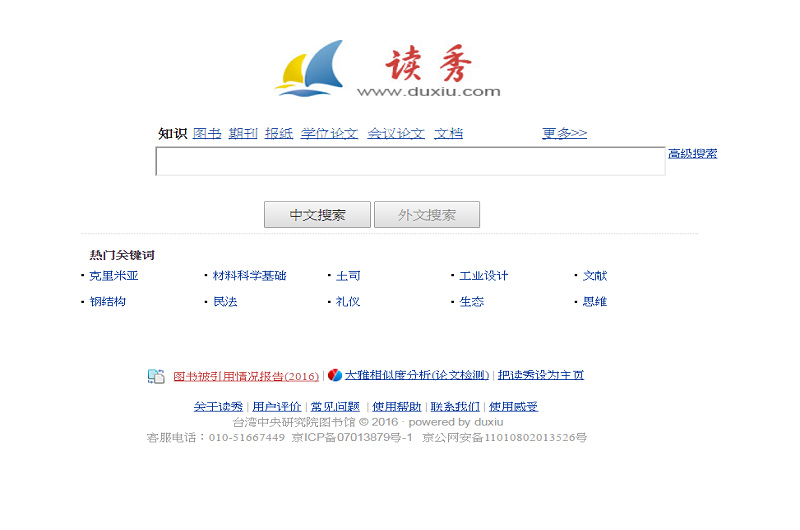
Task: Click the www.duxiu.com address text
Action: click(429, 92)
